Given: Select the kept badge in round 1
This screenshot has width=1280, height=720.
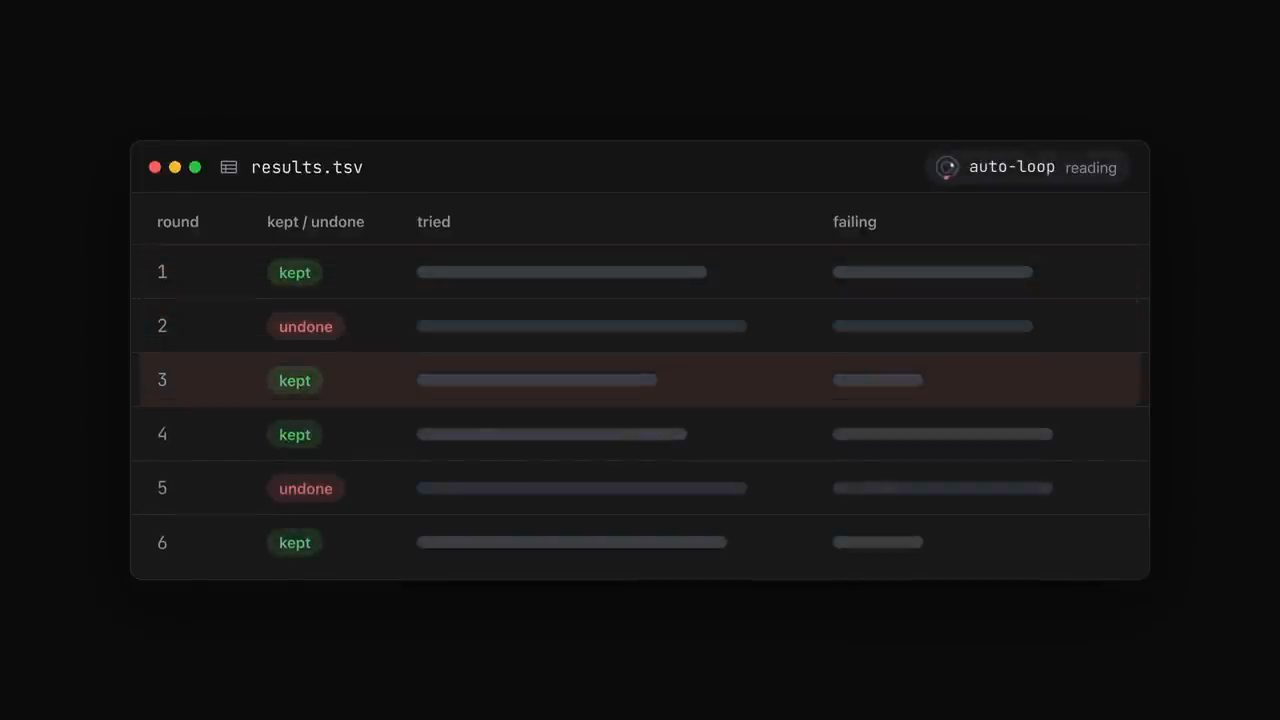Looking at the screenshot, I should (x=295, y=273).
